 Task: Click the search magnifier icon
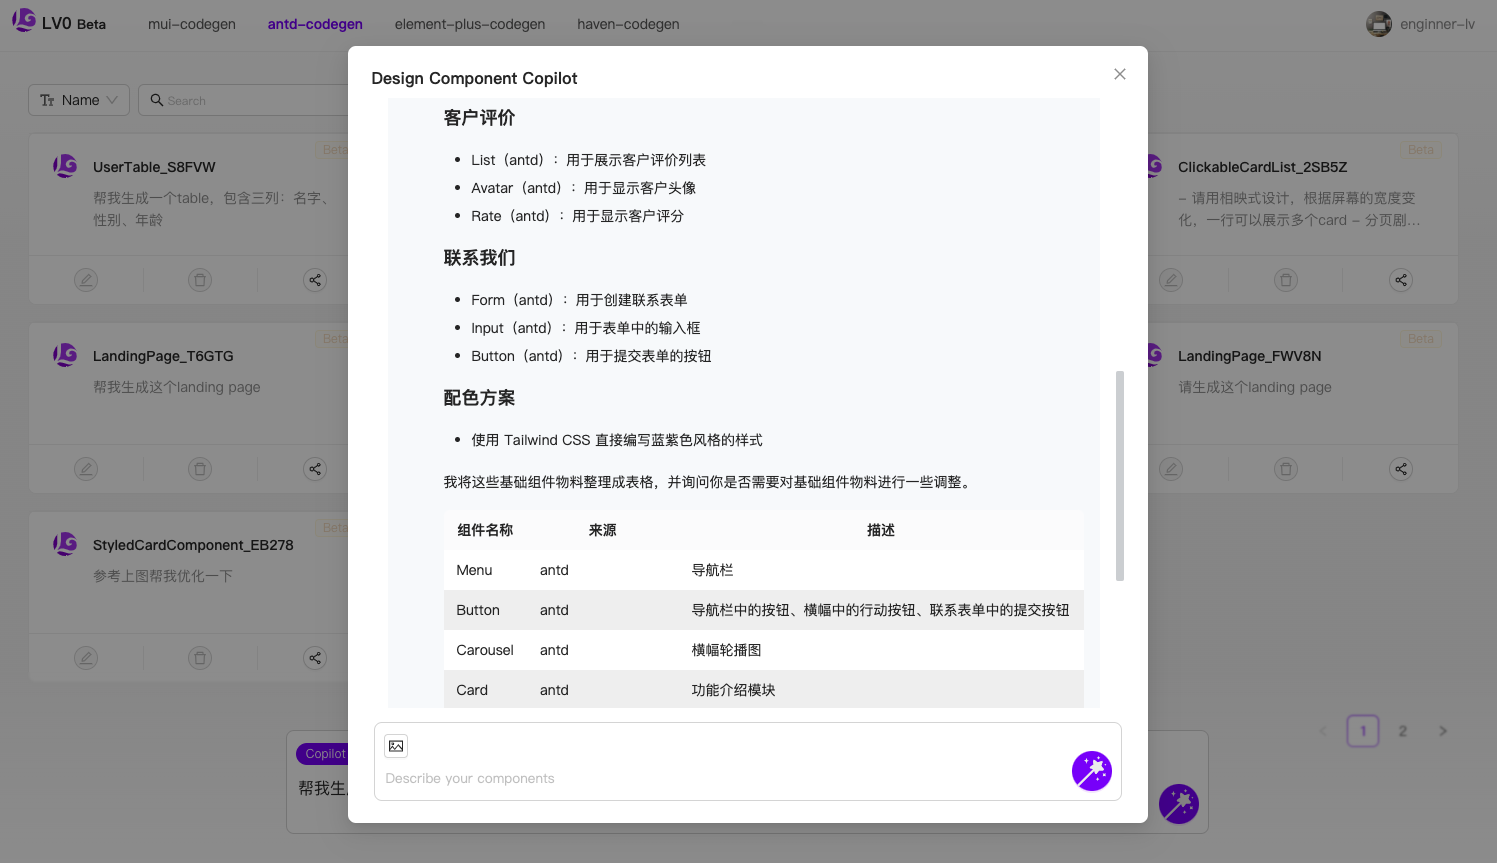(x=156, y=100)
